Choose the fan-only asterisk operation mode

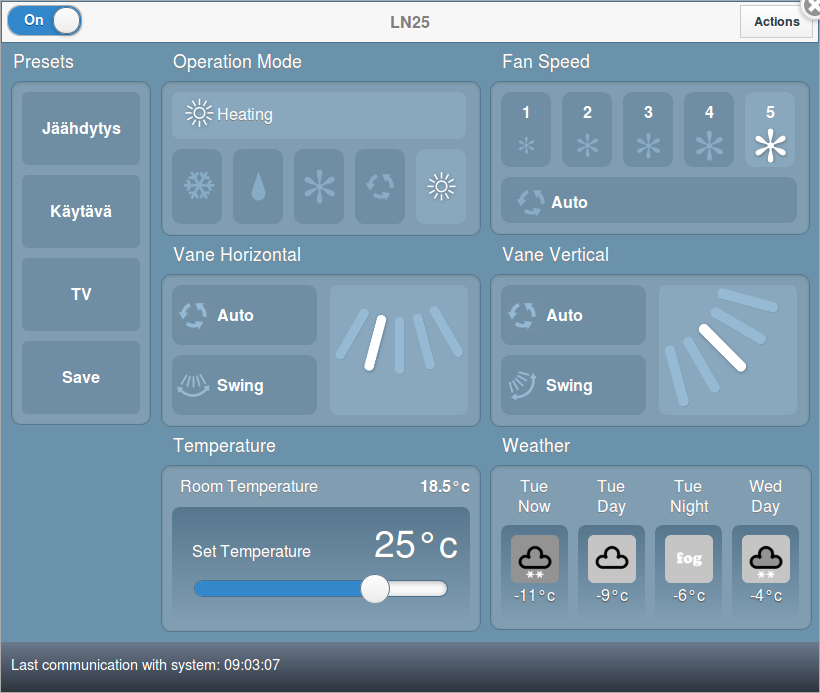[x=319, y=187]
